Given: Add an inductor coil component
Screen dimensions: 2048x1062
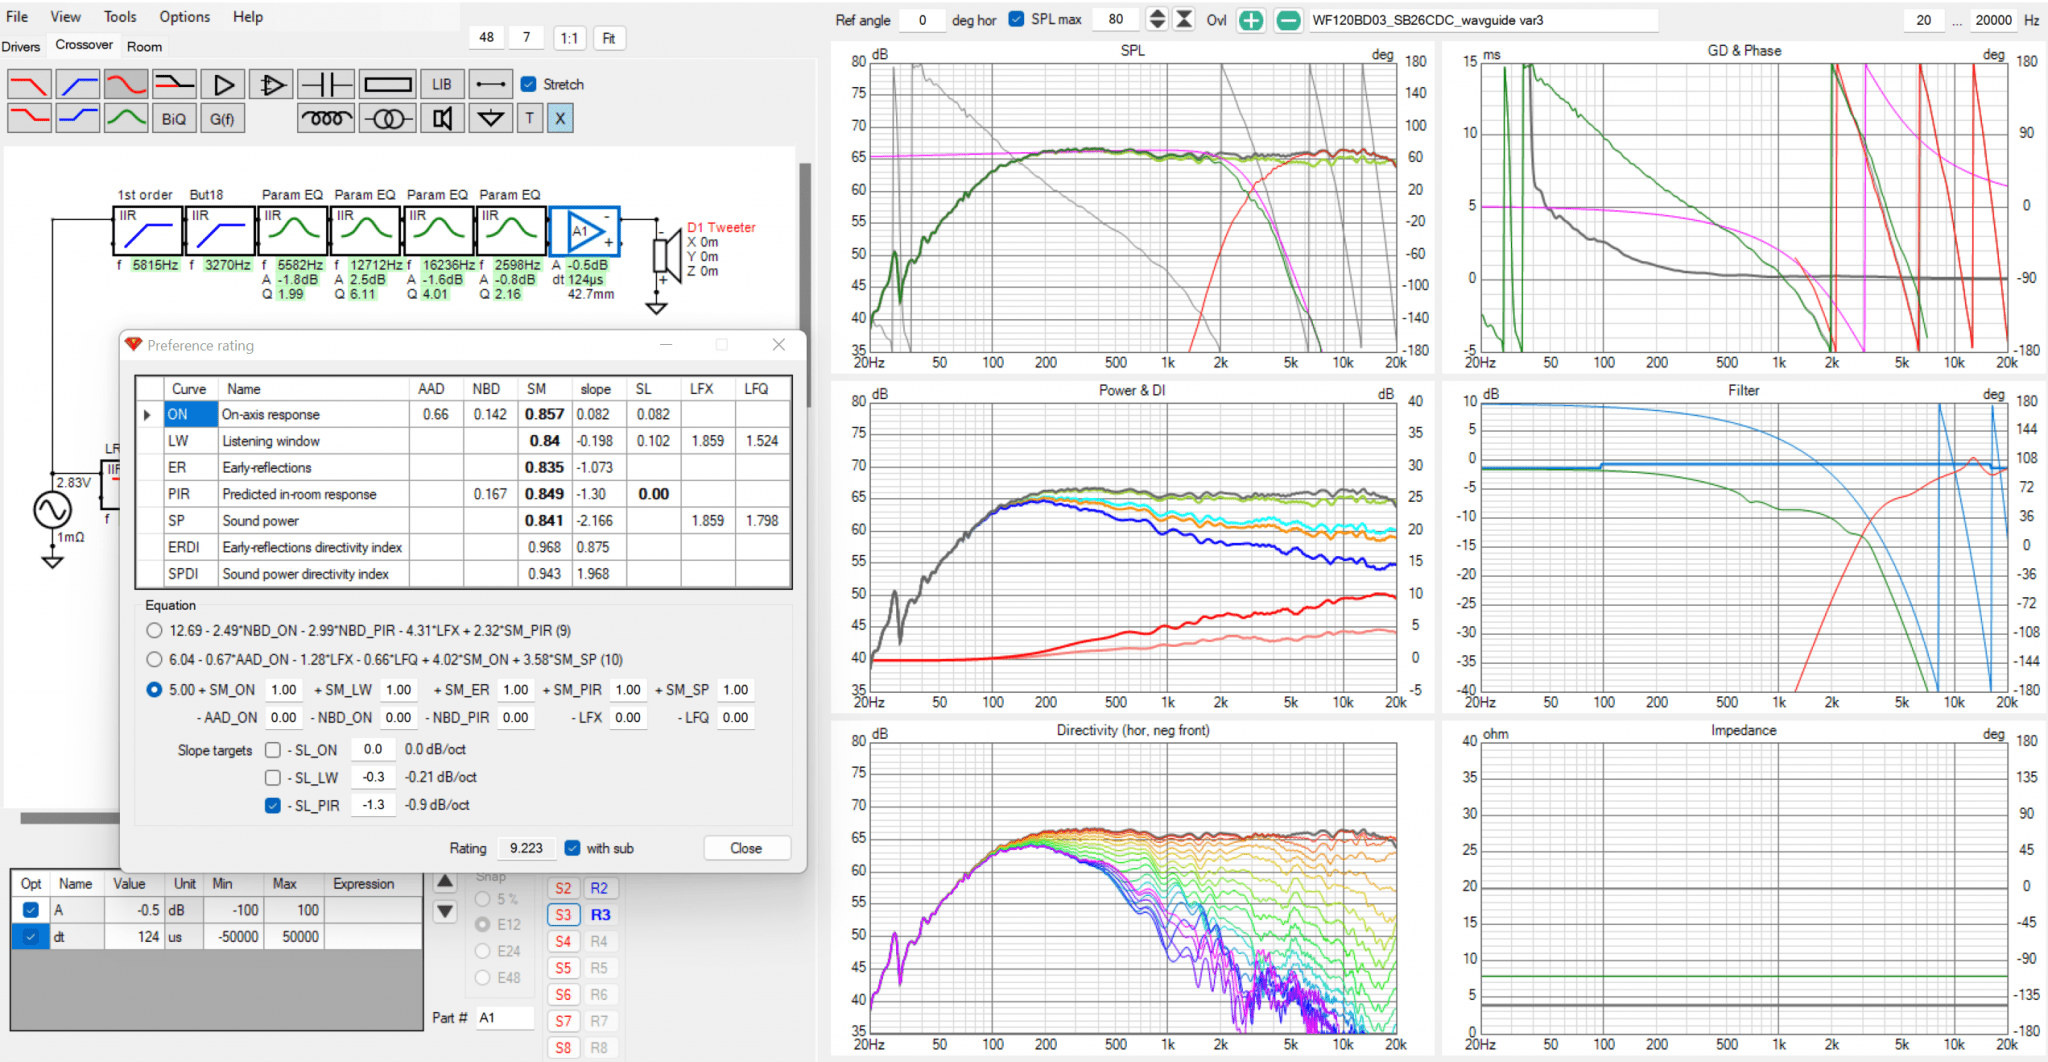Looking at the screenshot, I should 326,118.
